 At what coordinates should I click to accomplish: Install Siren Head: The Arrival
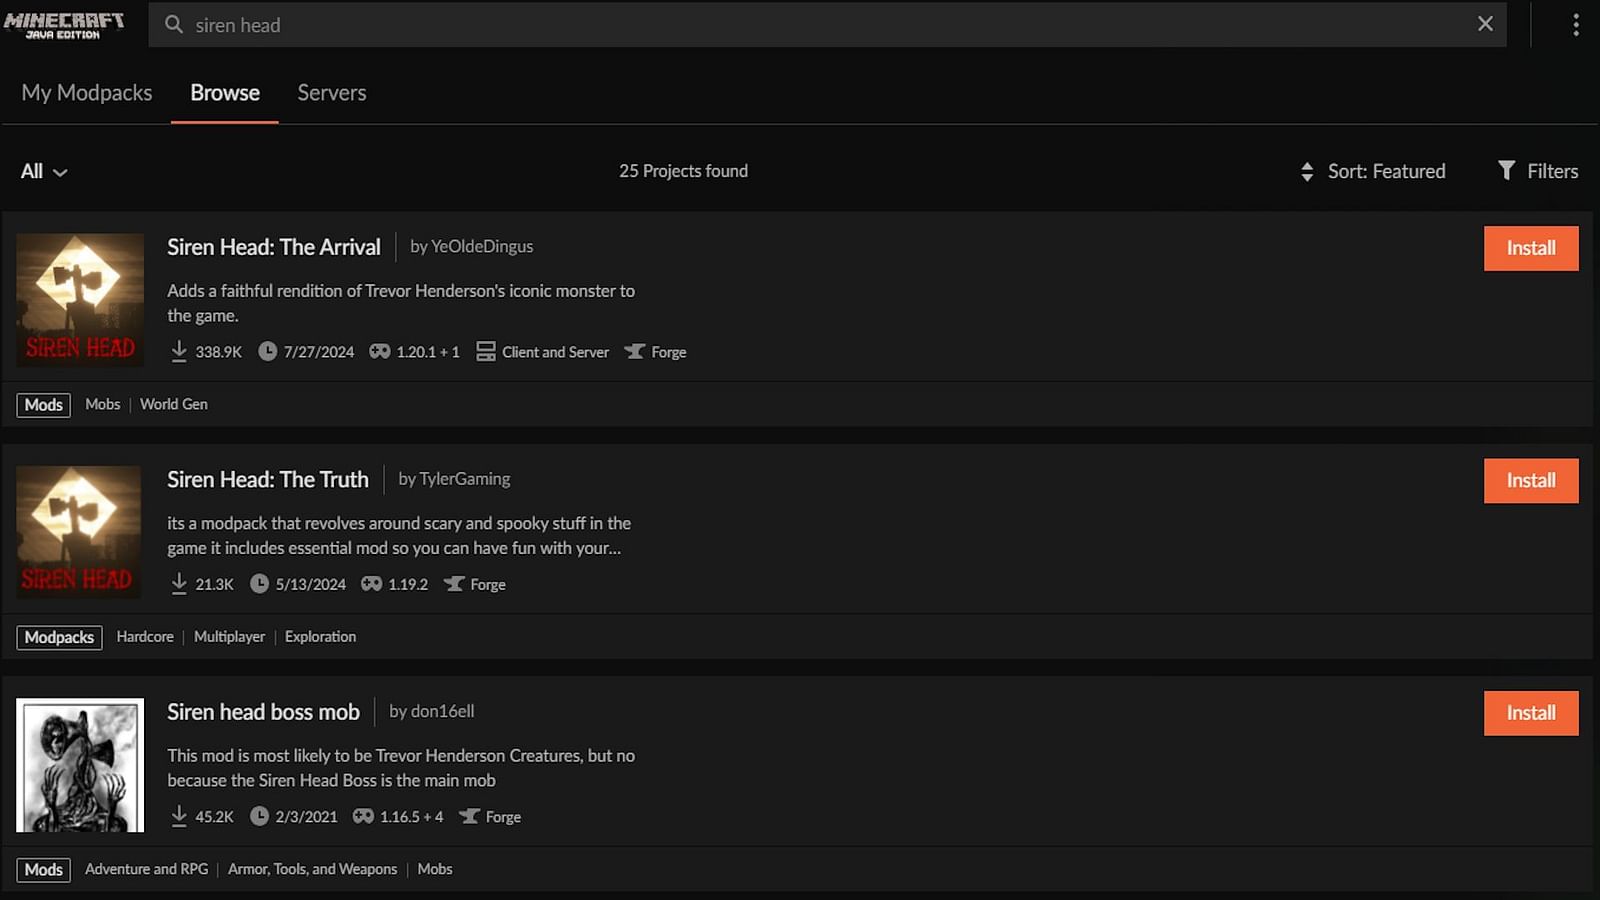click(x=1531, y=248)
